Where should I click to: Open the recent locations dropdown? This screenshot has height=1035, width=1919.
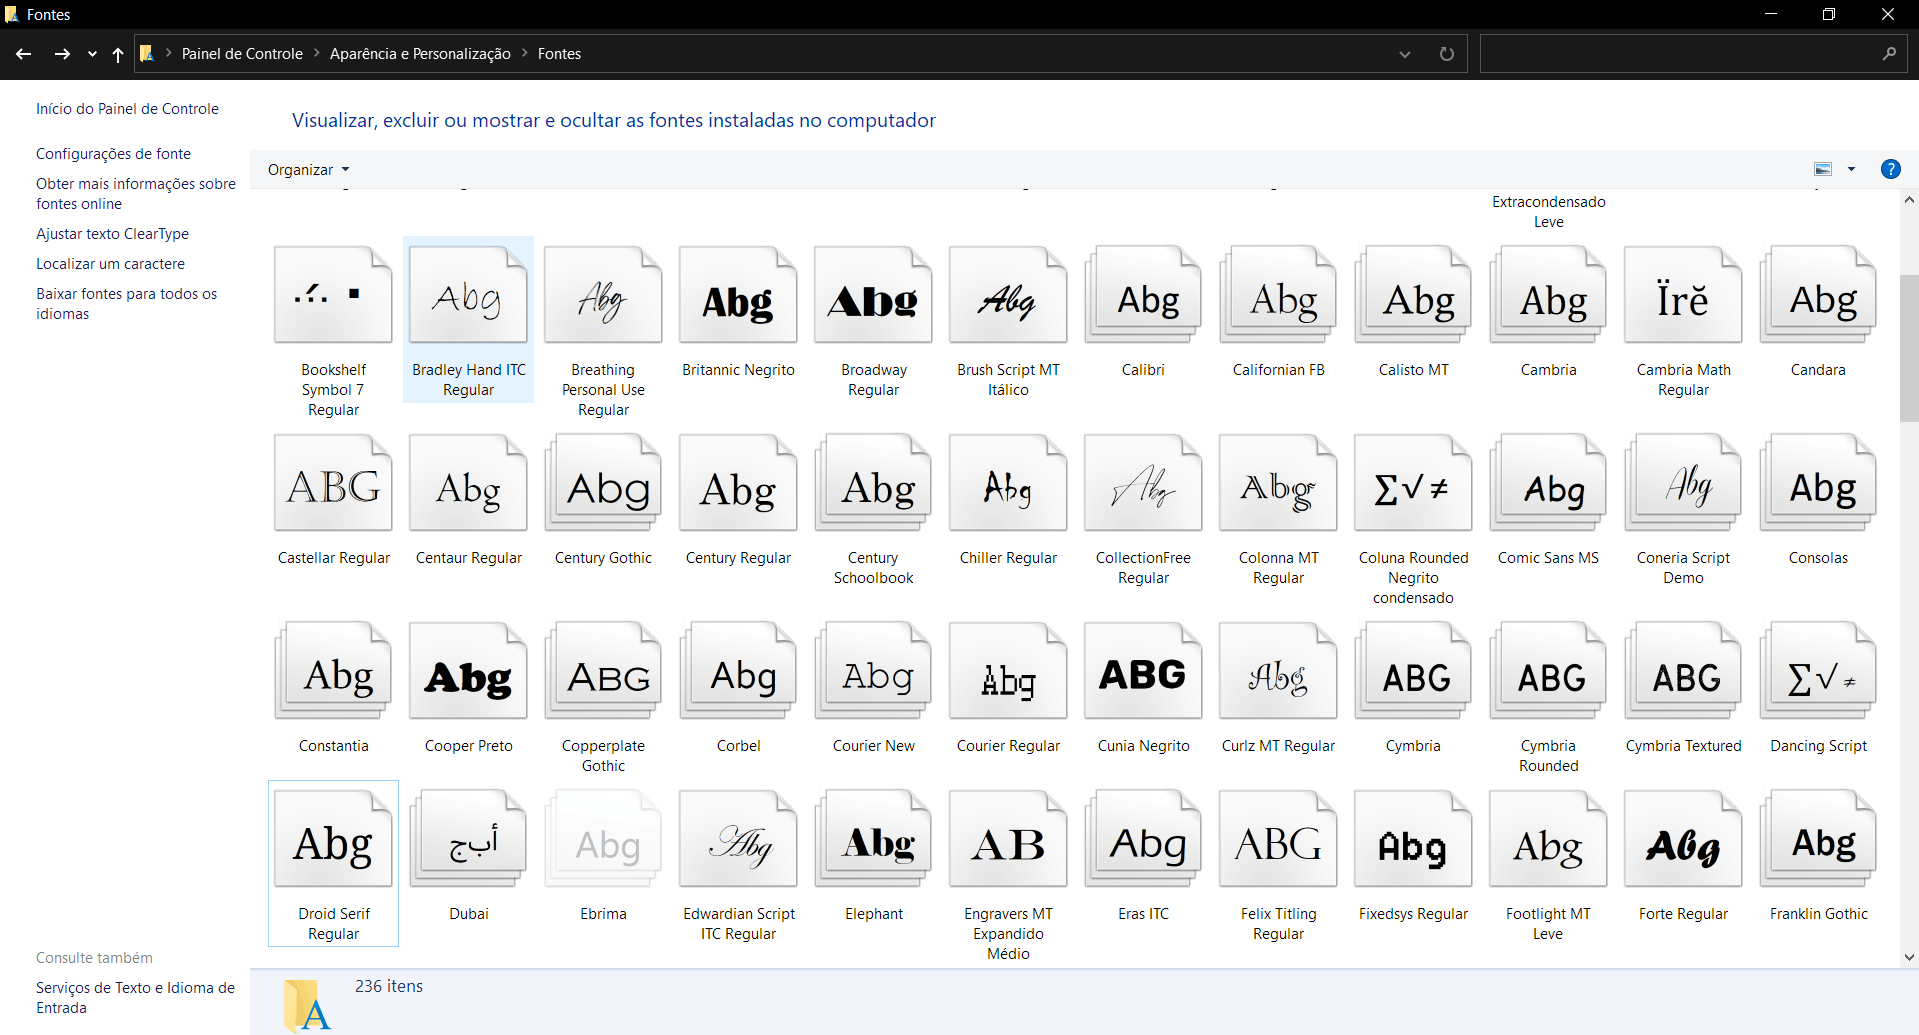click(92, 54)
